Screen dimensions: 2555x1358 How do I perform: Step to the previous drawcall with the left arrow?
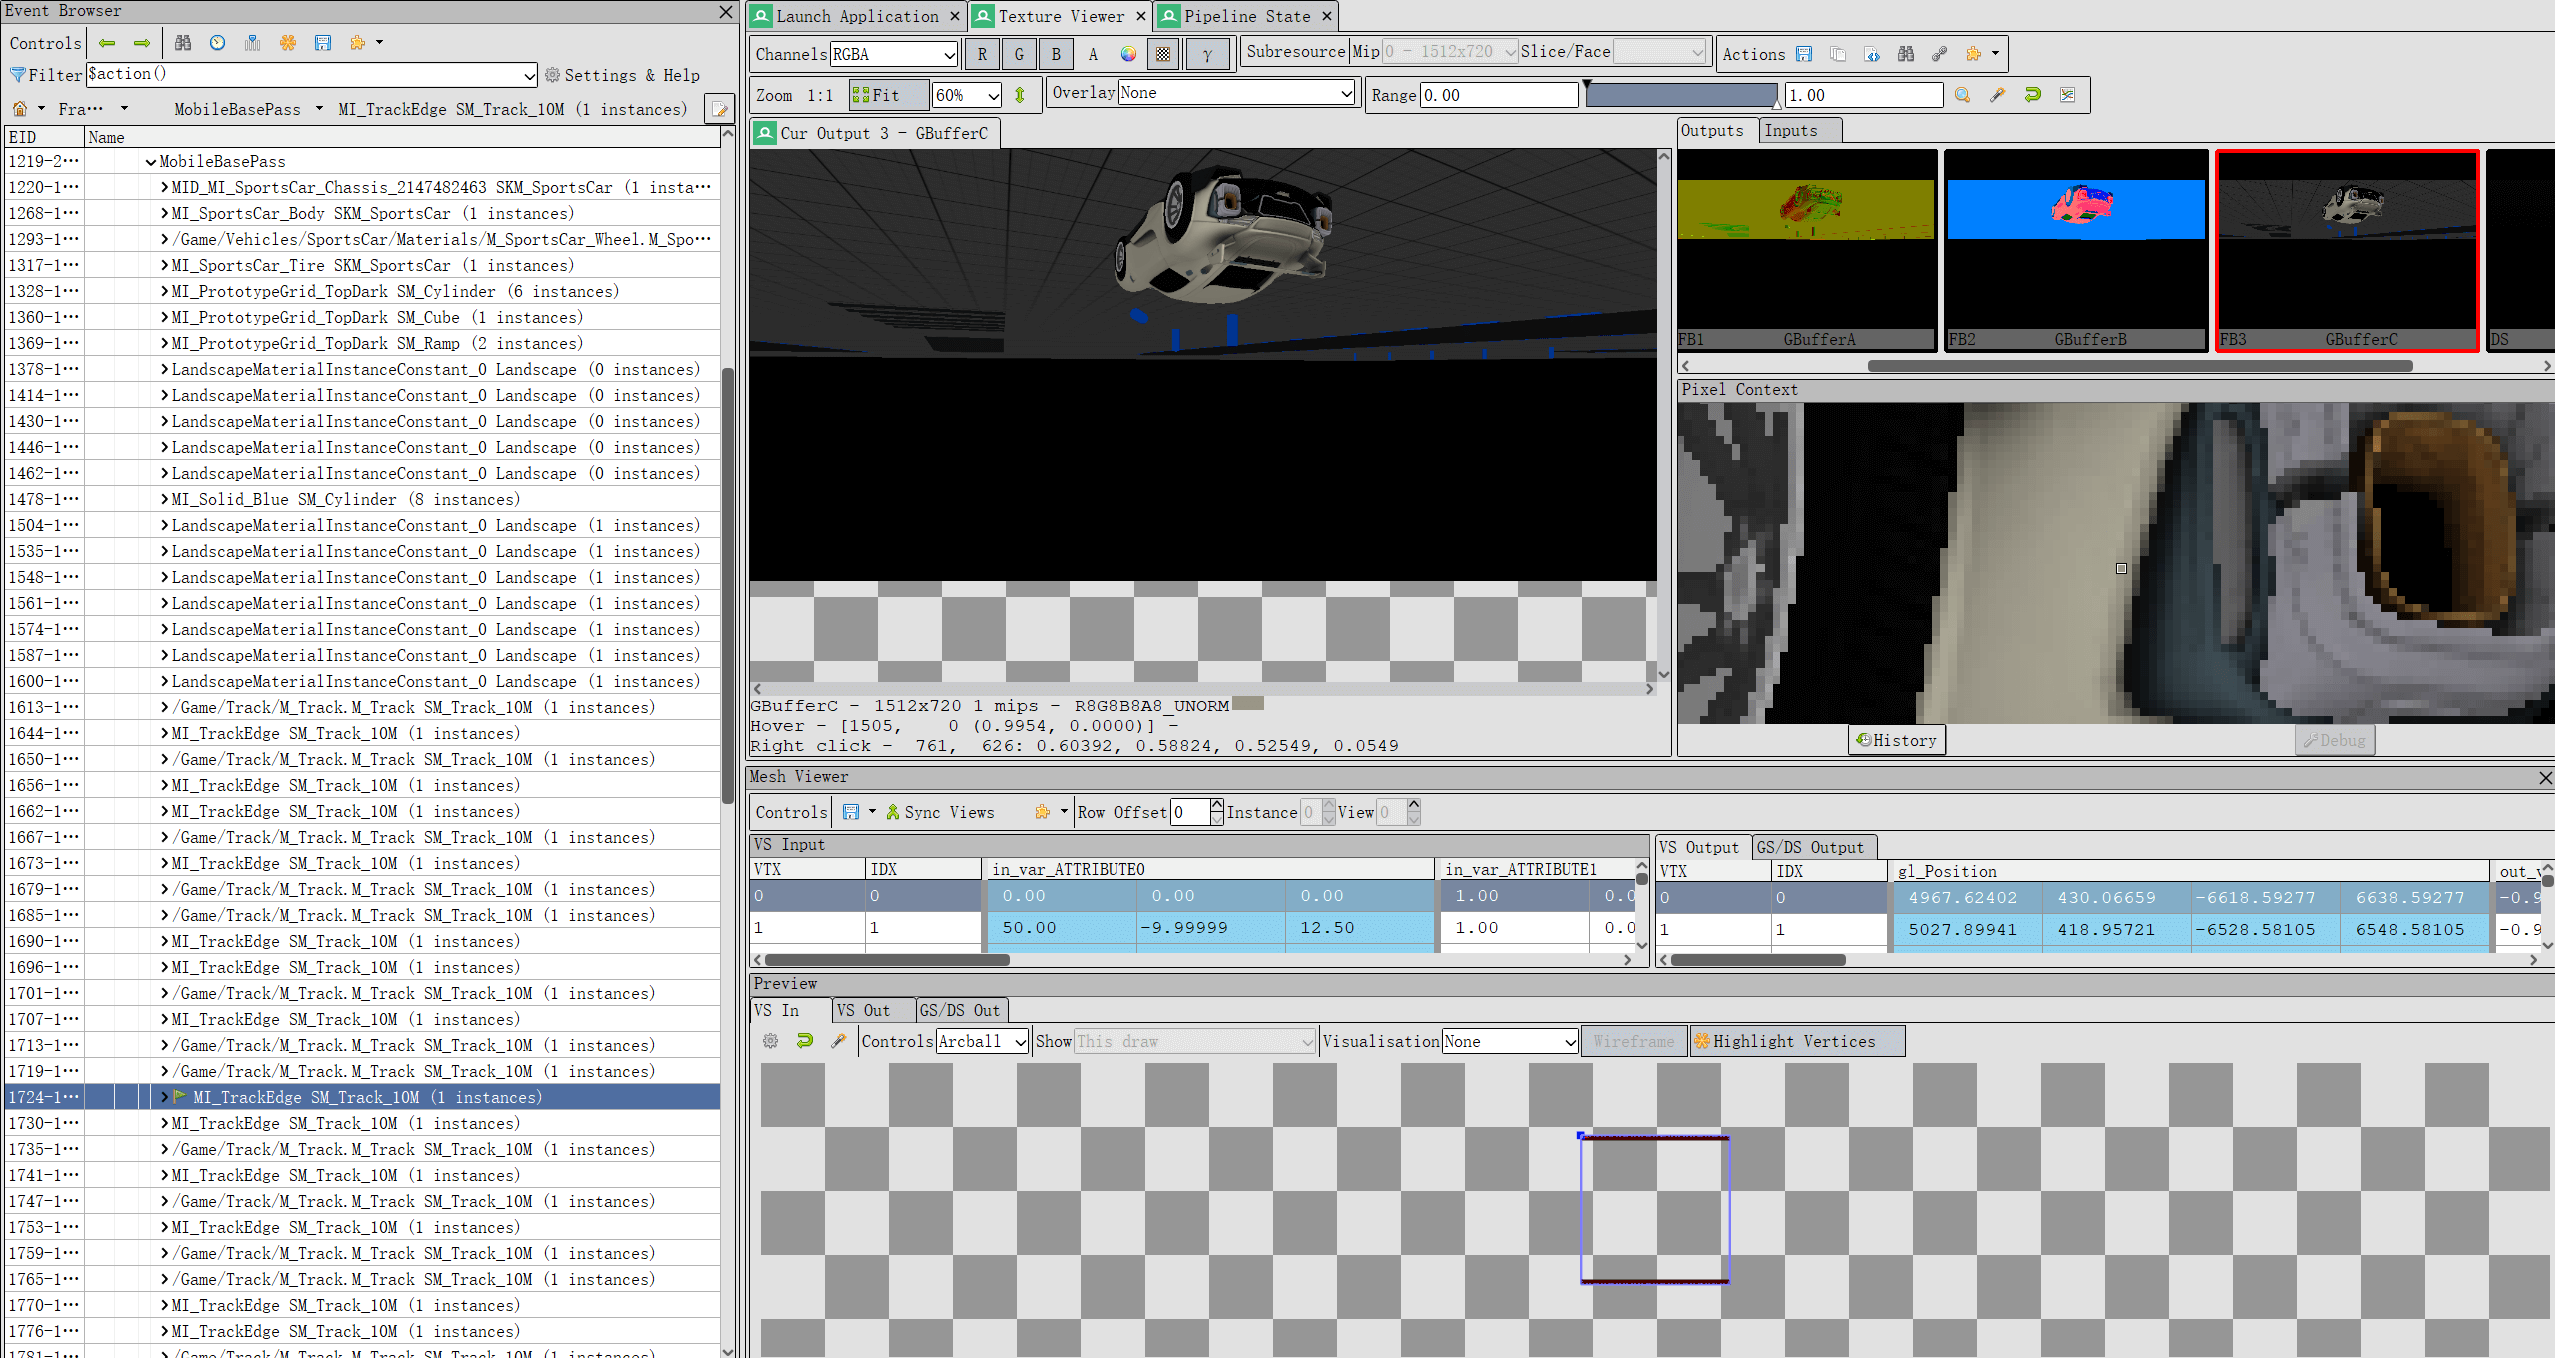click(x=107, y=43)
